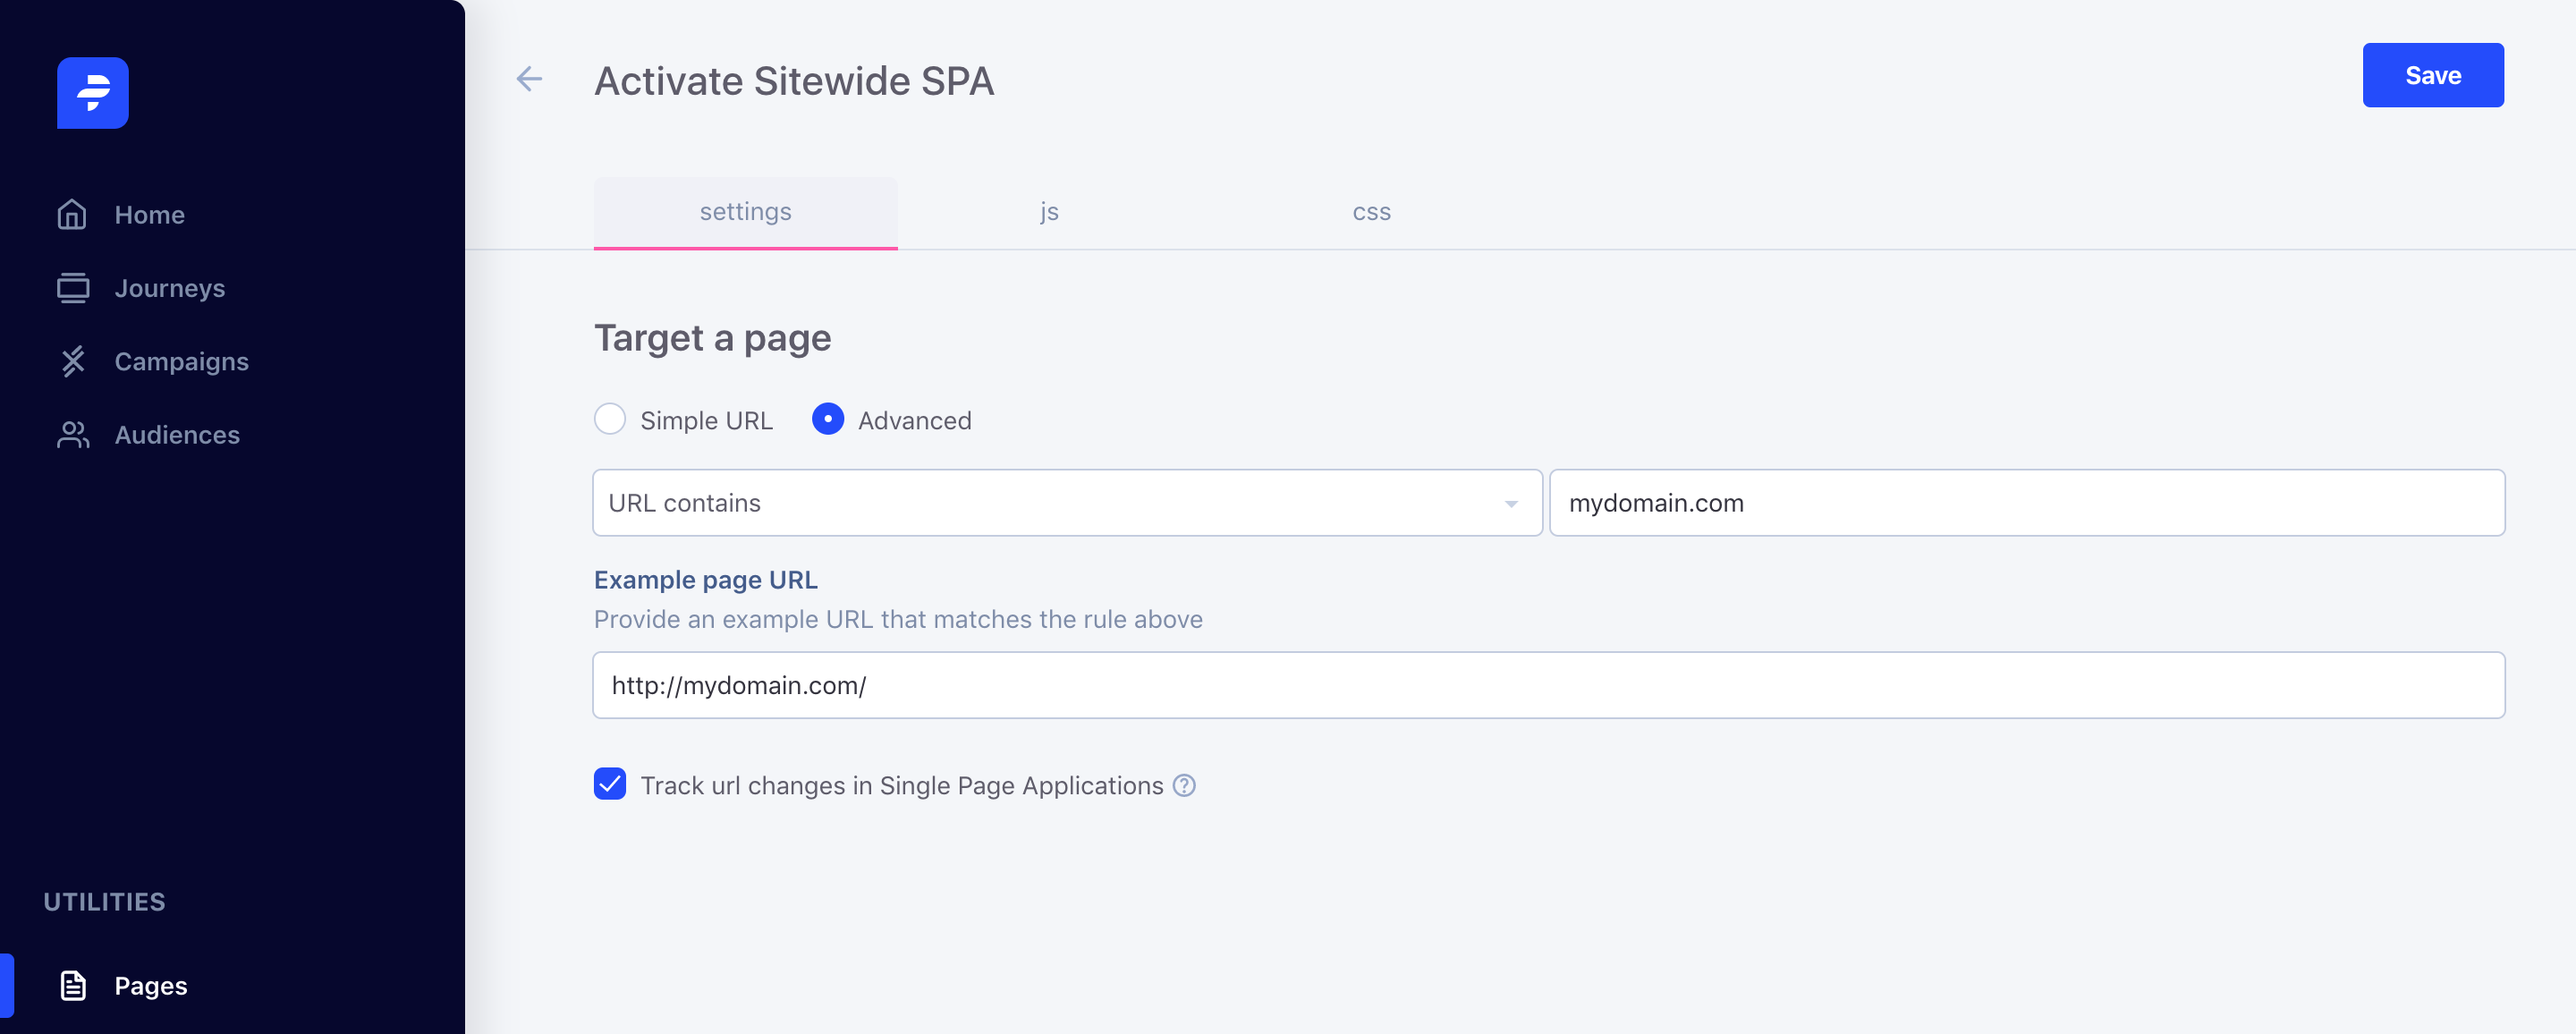
Task: Open the settings tab
Action: pyautogui.click(x=745, y=212)
